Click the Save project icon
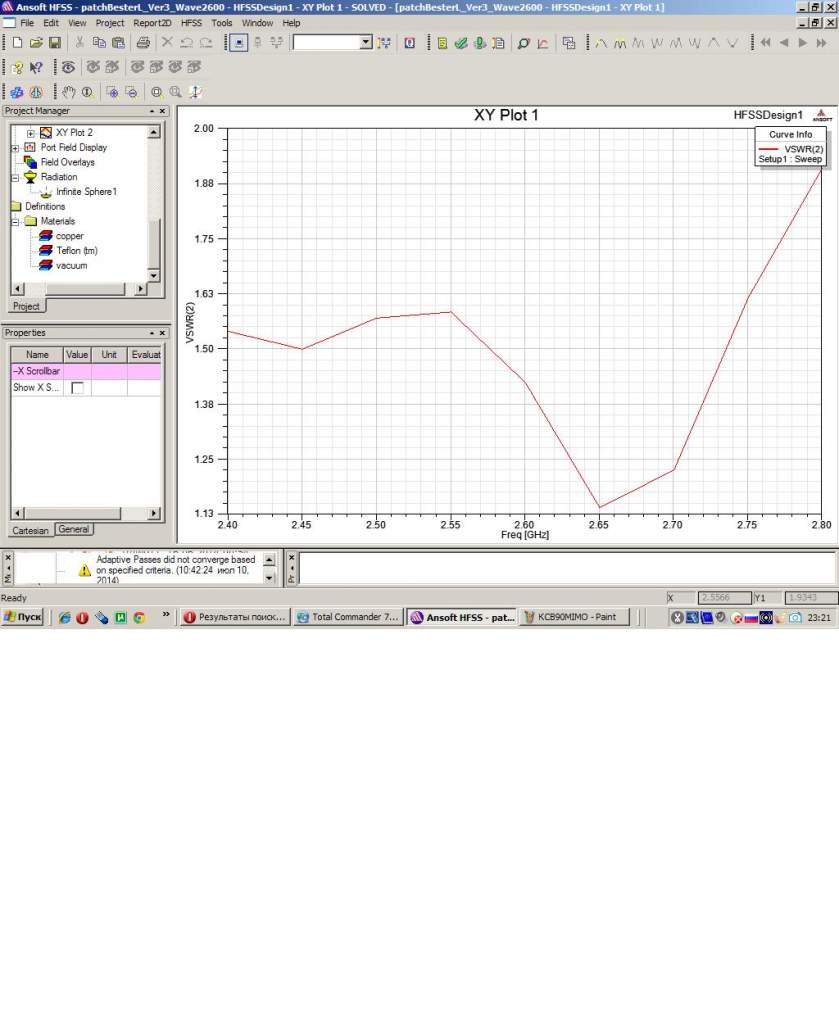The image size is (839, 1024). tap(55, 43)
